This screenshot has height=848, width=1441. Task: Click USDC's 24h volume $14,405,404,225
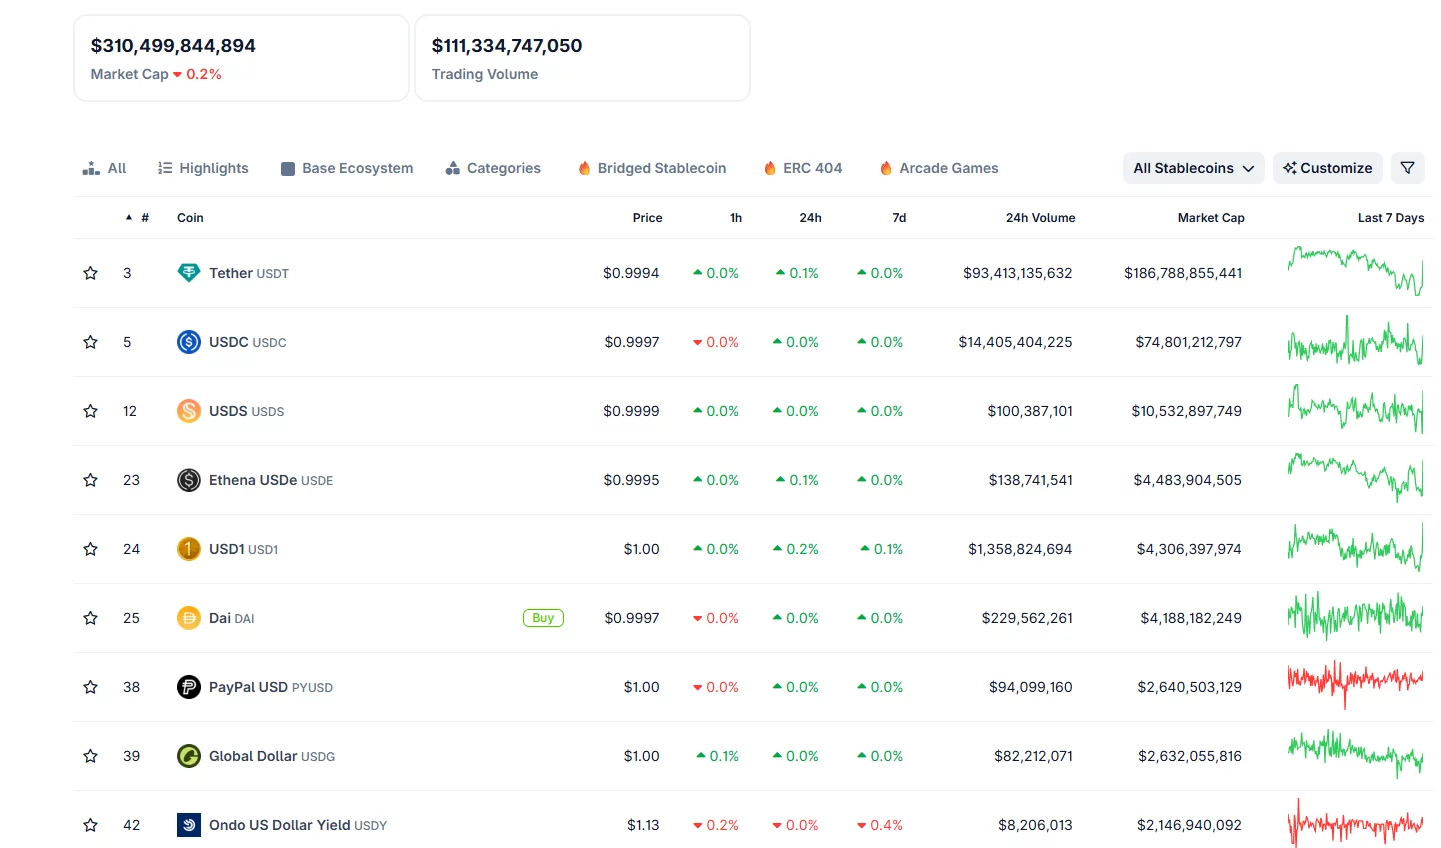[1015, 342]
